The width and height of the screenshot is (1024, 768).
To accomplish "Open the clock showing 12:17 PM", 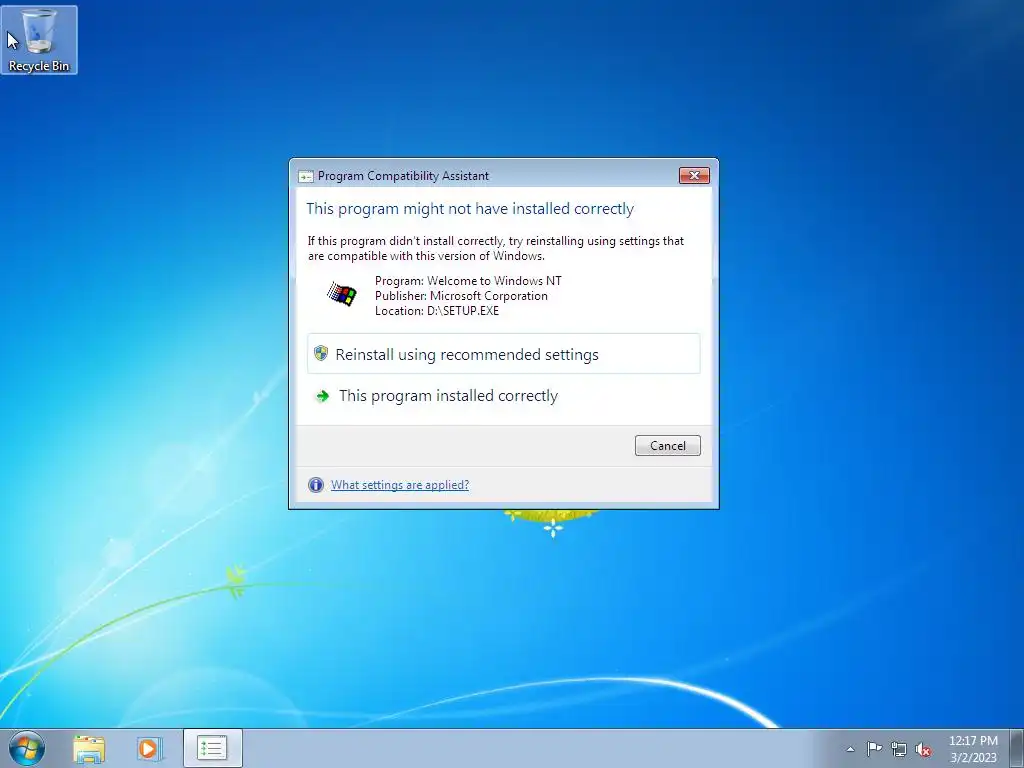I will coord(973,749).
